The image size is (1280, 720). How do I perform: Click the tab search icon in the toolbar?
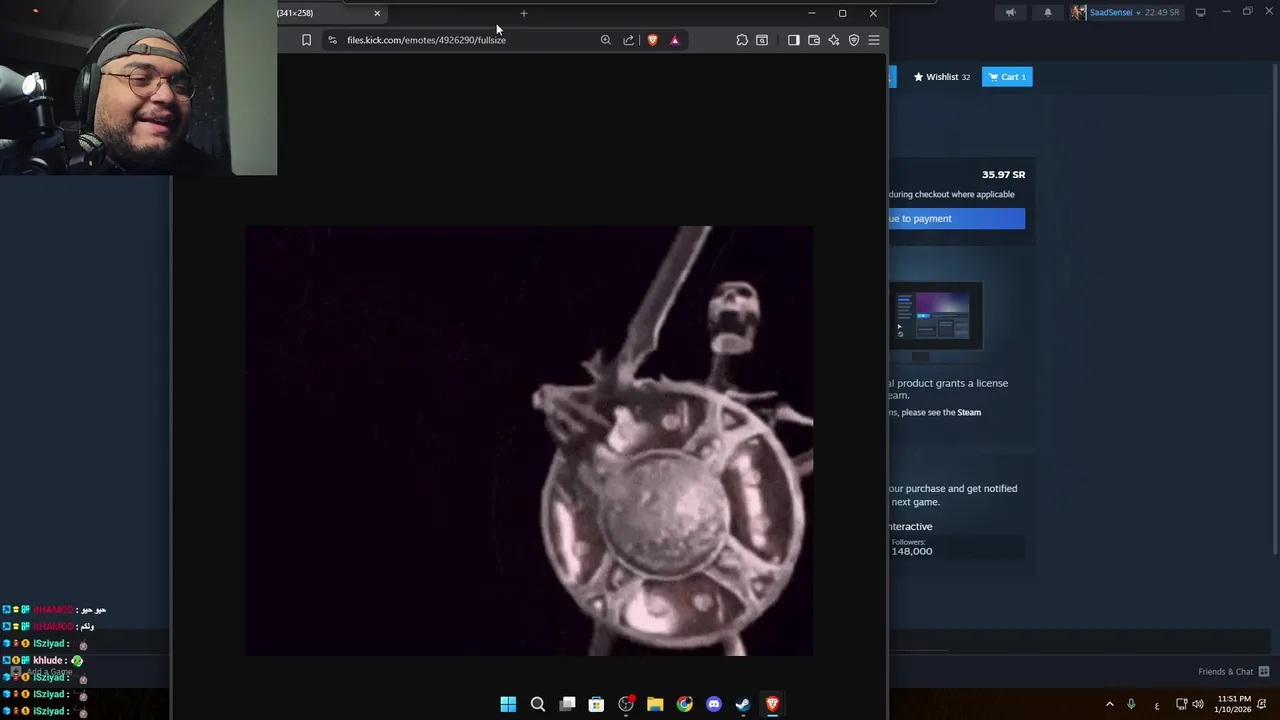click(x=762, y=40)
